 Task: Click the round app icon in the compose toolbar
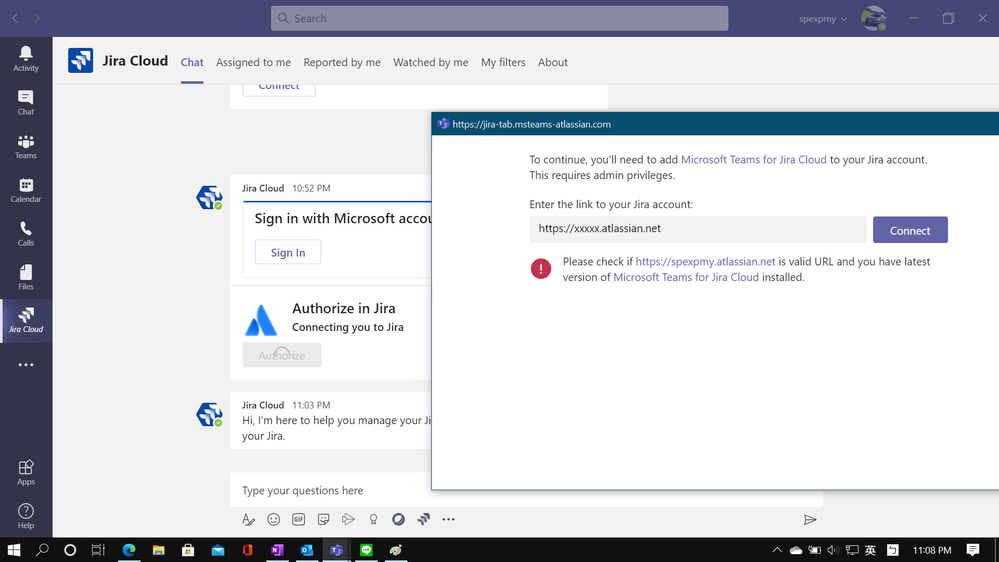[398, 519]
